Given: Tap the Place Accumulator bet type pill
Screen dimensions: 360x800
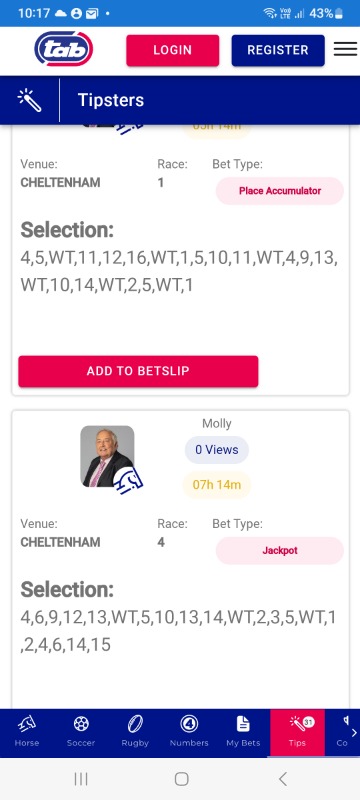Looking at the screenshot, I should point(280,191).
